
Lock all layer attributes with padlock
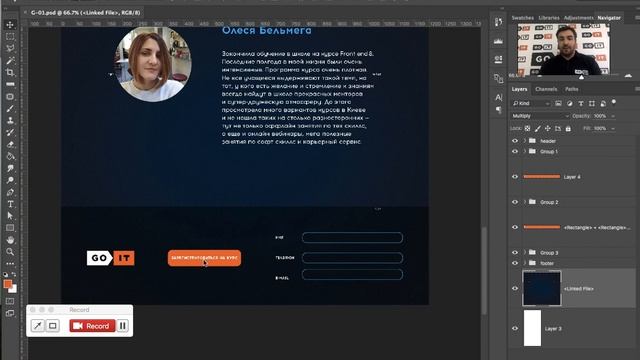point(568,129)
